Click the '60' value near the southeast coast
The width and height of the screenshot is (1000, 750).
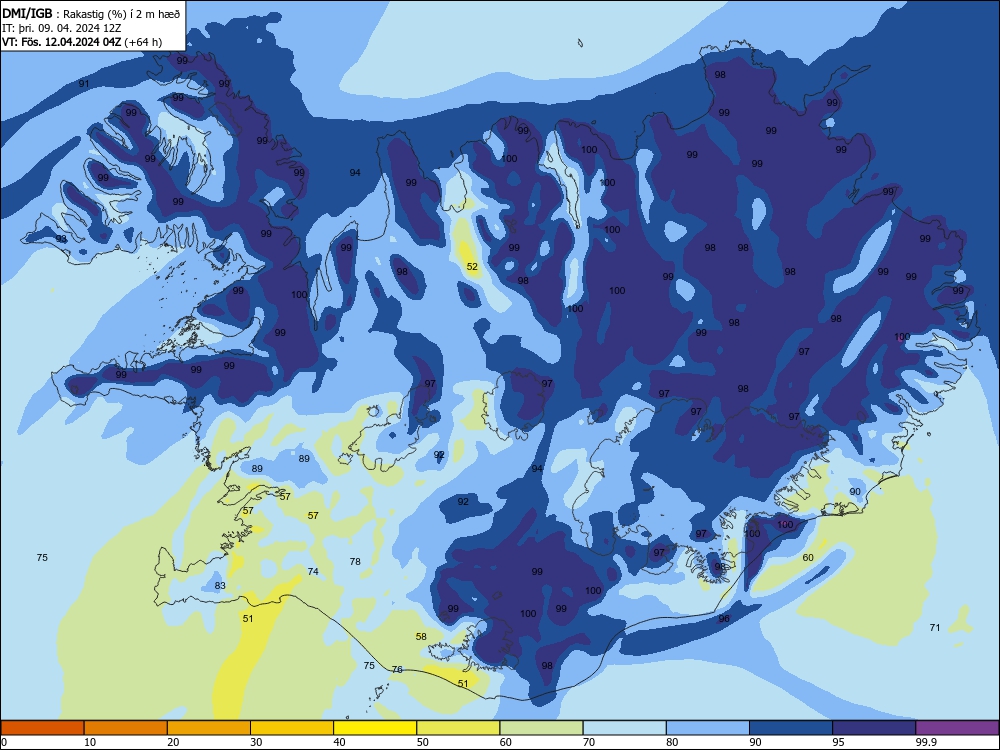(808, 557)
